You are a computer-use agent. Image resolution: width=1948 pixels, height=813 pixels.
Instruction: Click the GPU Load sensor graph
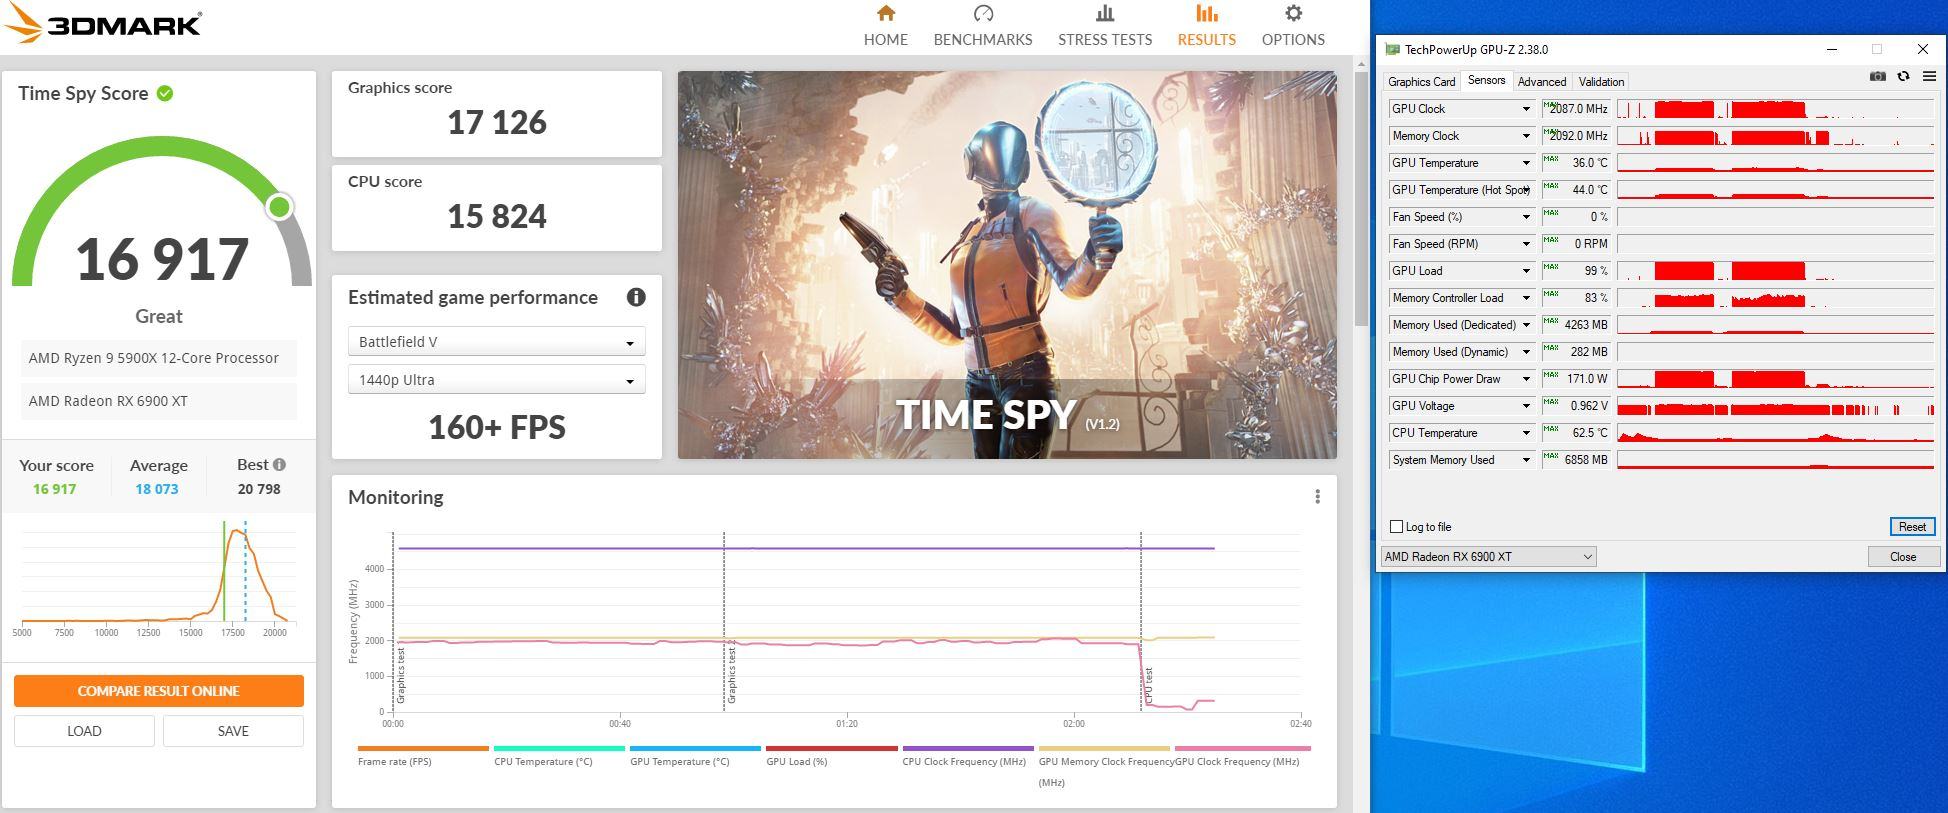(x=1775, y=271)
